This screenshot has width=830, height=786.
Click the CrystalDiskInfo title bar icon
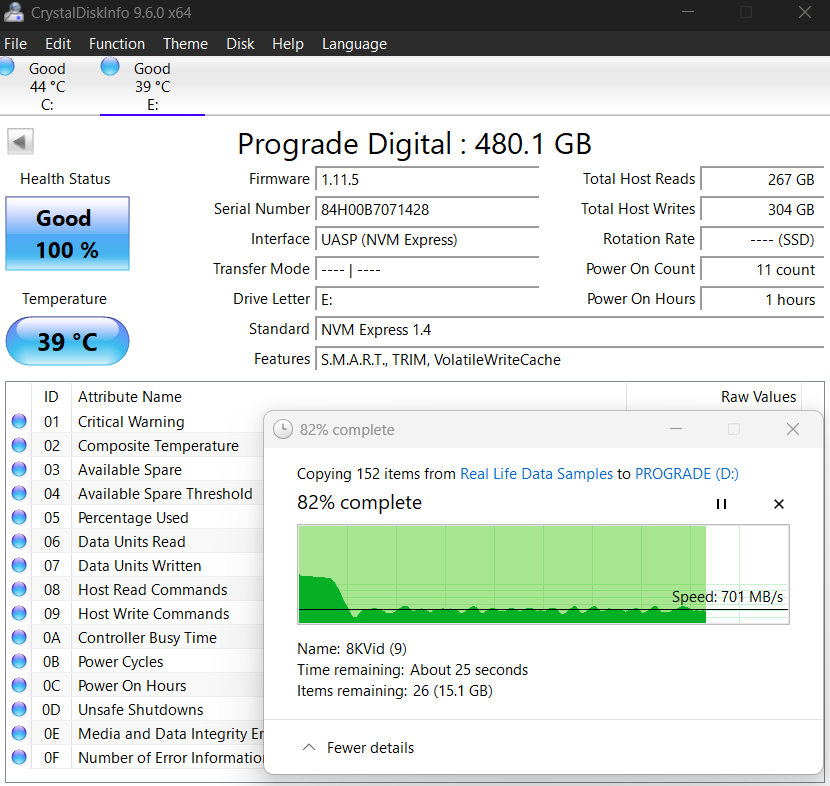click(x=14, y=13)
